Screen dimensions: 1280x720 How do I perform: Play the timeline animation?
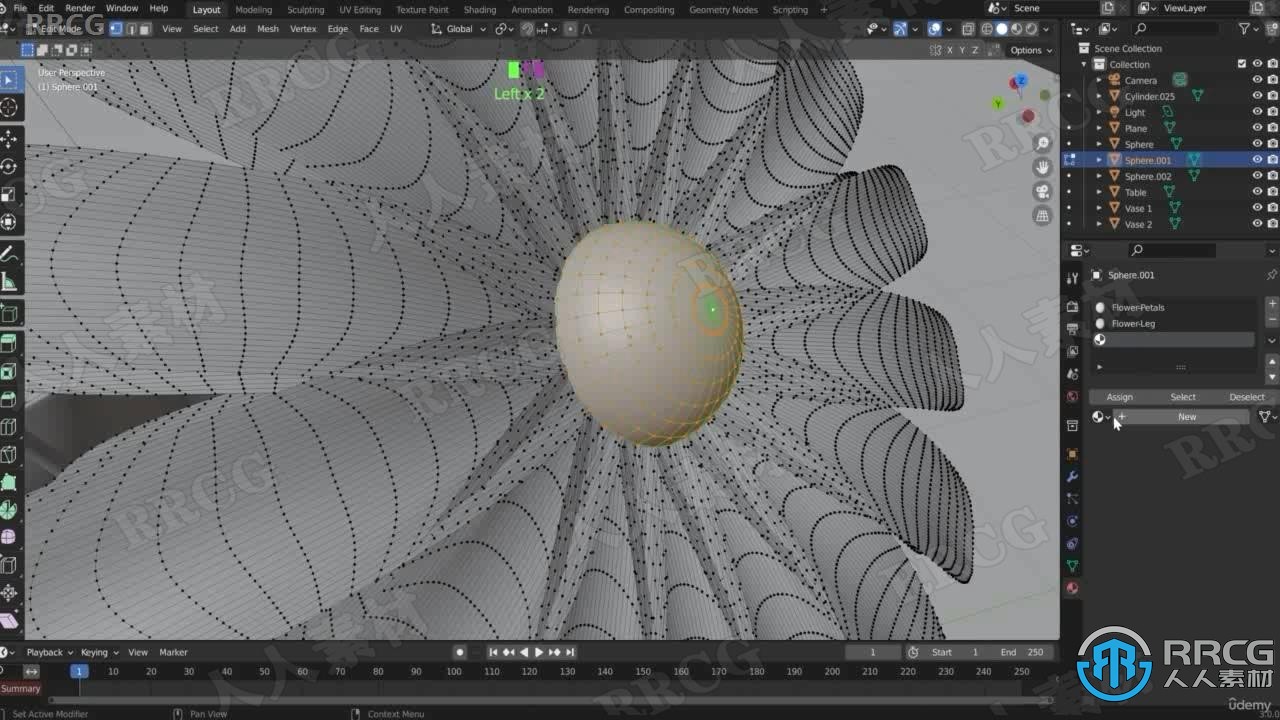(x=539, y=652)
